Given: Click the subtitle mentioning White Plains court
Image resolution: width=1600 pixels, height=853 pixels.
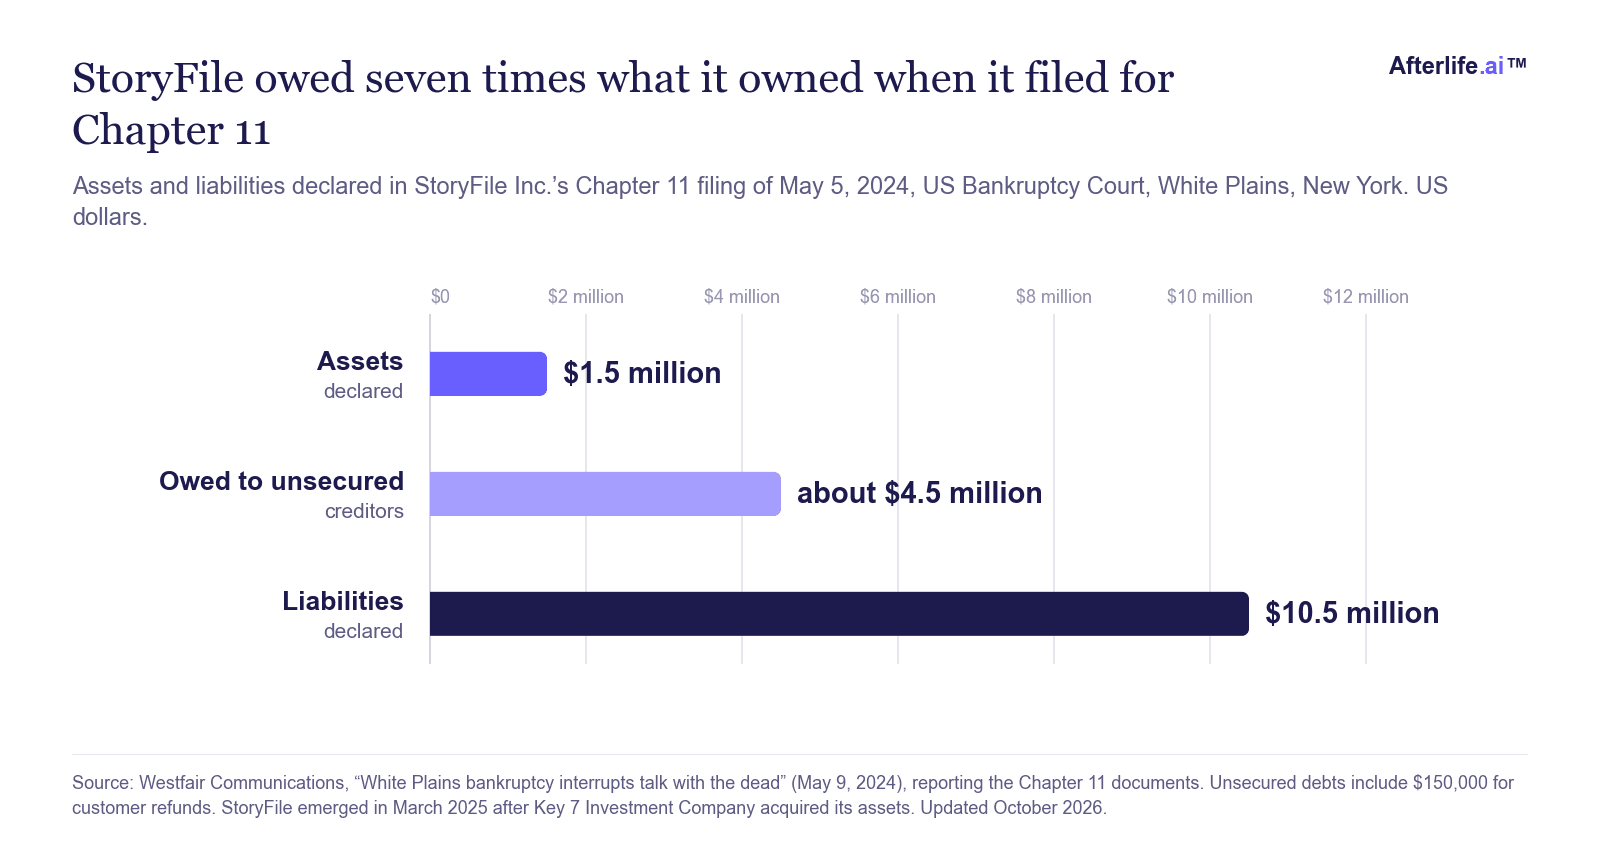Looking at the screenshot, I should coord(760,201).
